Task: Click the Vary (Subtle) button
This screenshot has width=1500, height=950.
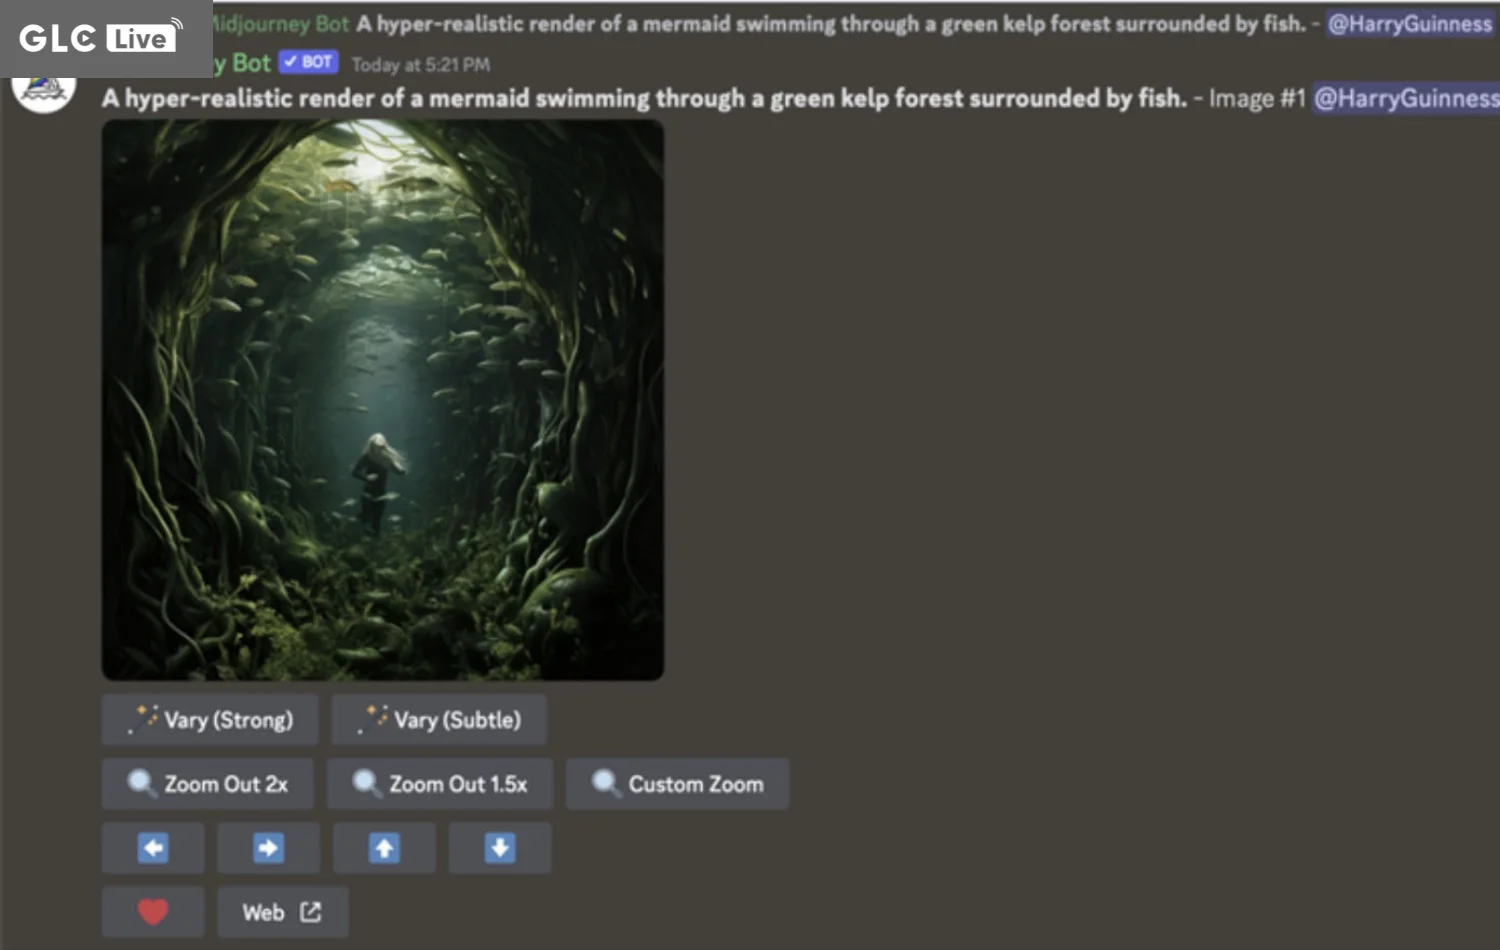Action: (x=439, y=720)
